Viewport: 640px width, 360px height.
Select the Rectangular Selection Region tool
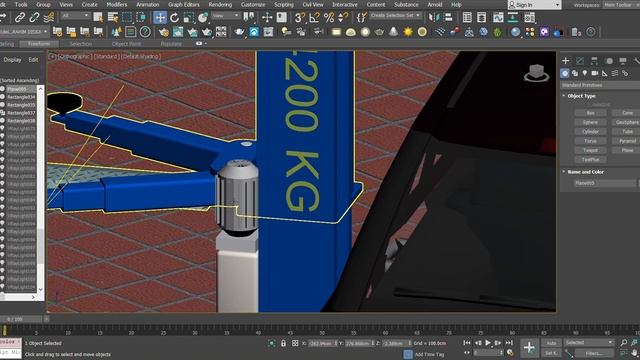tap(127, 18)
